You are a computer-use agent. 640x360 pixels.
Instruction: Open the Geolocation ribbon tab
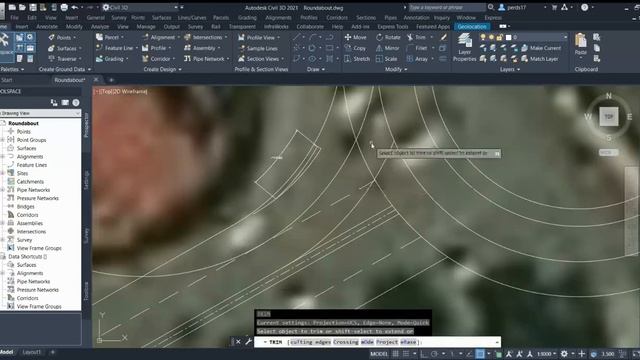pyautogui.click(x=472, y=27)
